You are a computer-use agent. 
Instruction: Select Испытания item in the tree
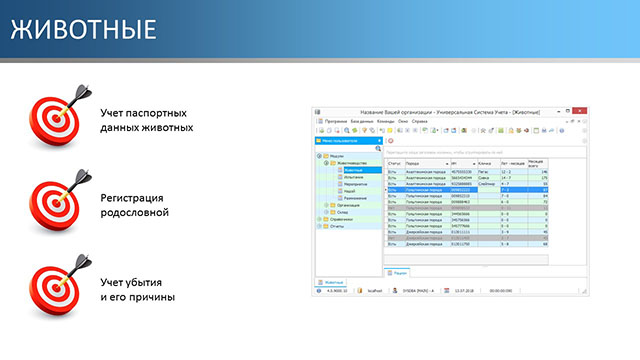(x=353, y=177)
